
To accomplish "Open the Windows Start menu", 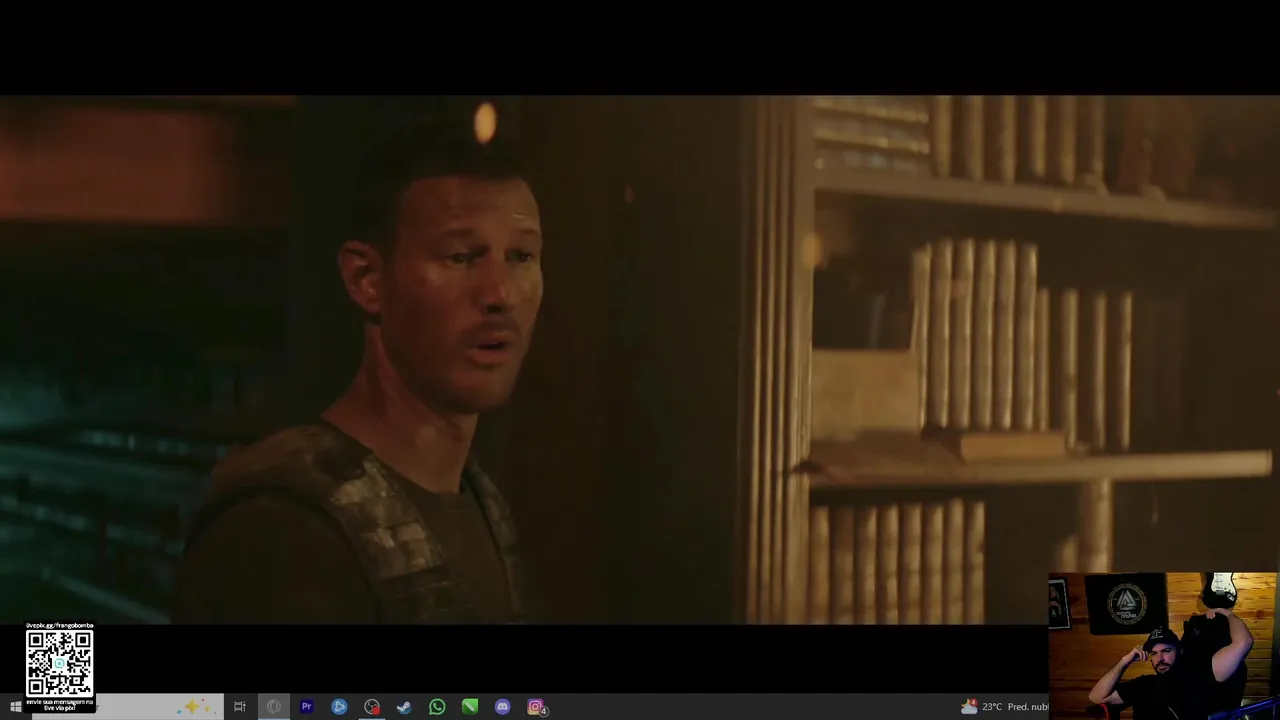I will coord(15,707).
